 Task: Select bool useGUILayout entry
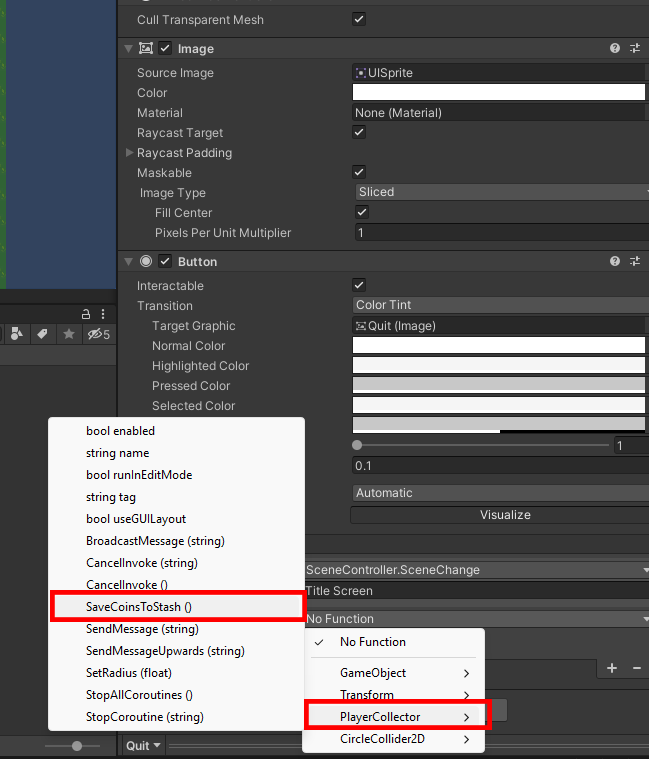tap(177, 519)
